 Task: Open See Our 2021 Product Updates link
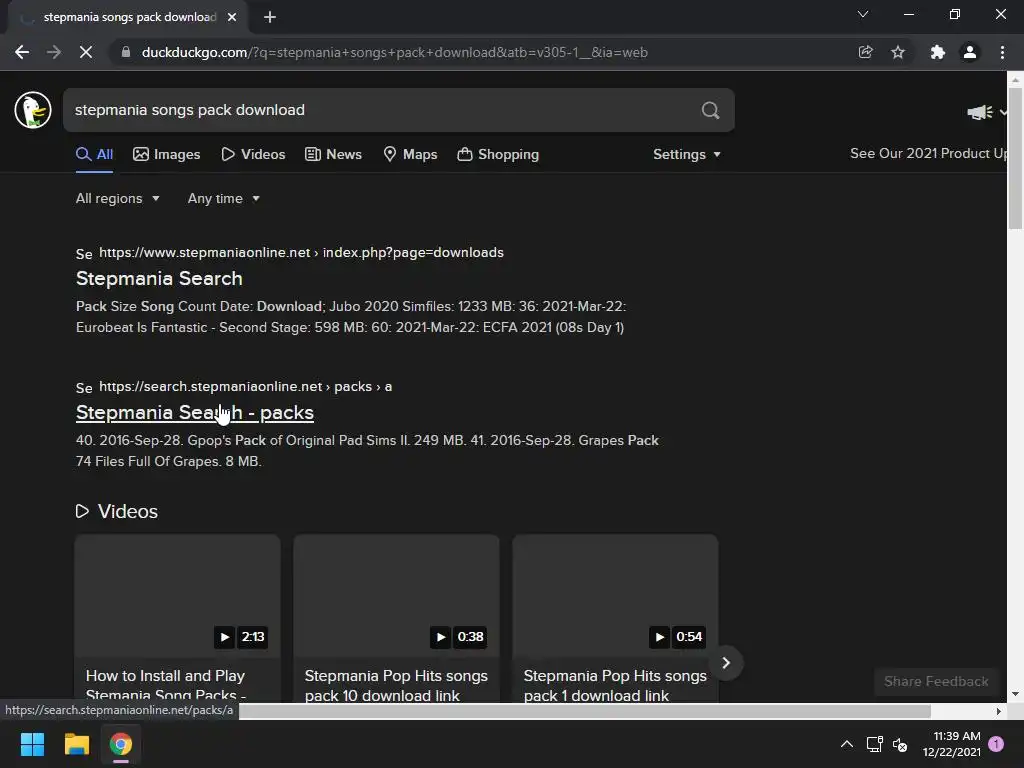[x=927, y=153]
